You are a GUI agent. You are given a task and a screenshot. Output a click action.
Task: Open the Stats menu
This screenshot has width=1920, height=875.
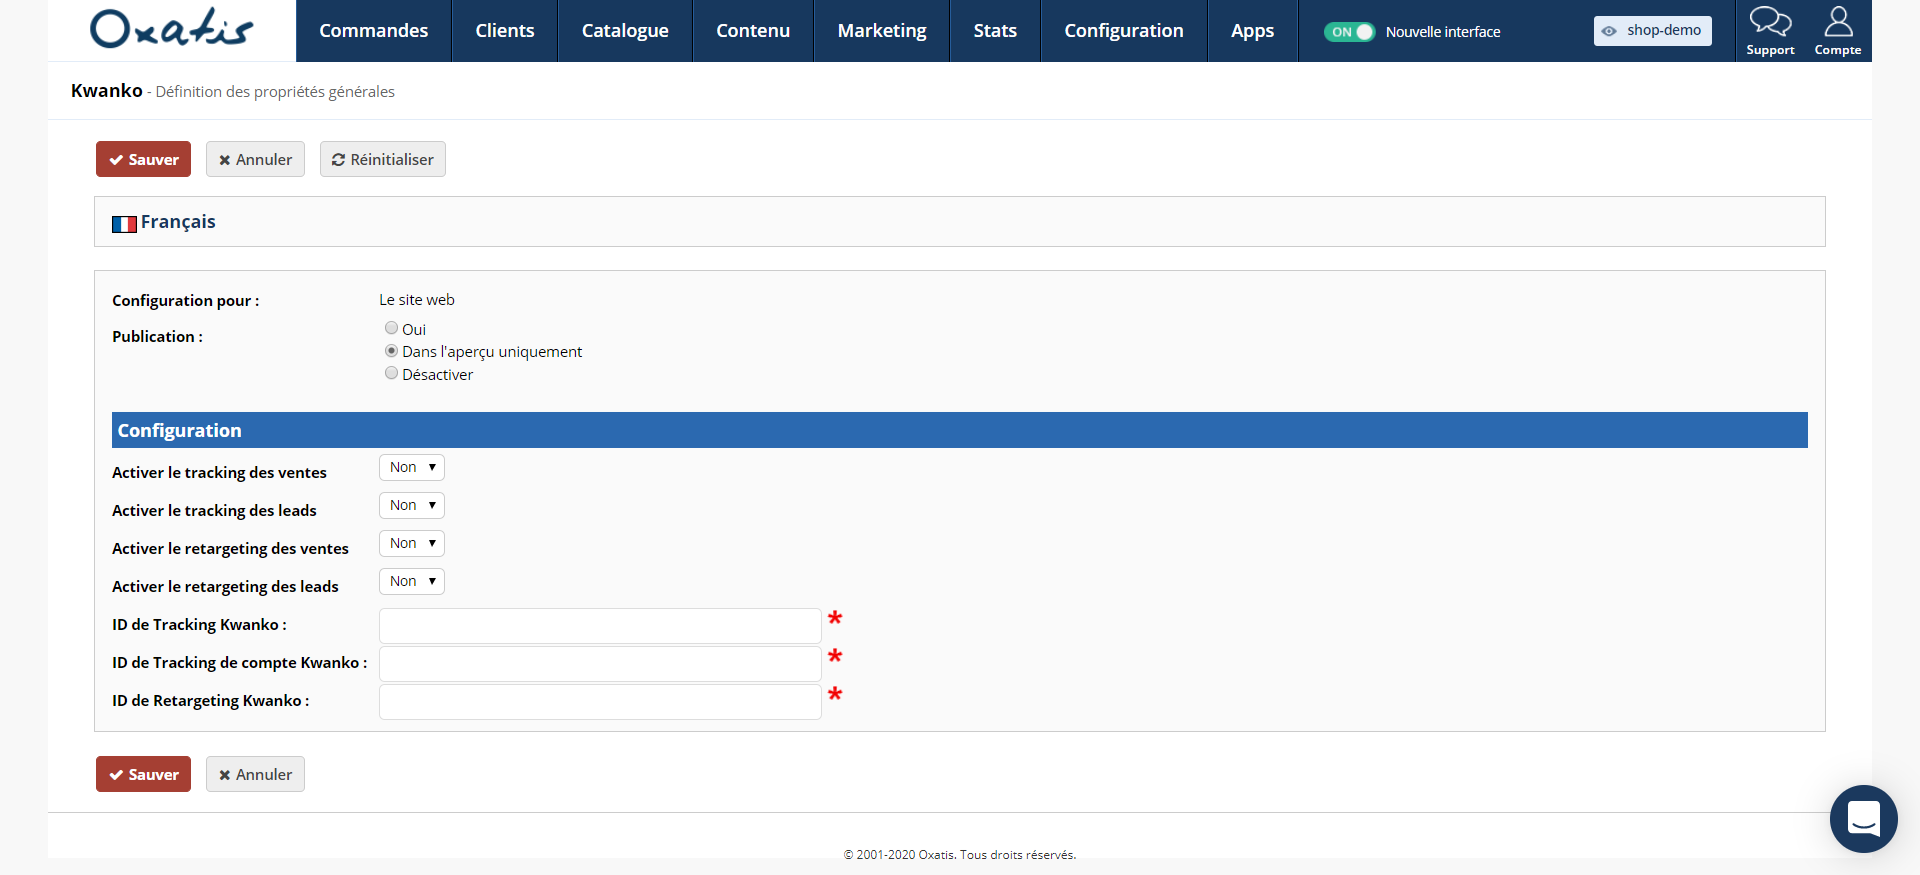coord(995,31)
